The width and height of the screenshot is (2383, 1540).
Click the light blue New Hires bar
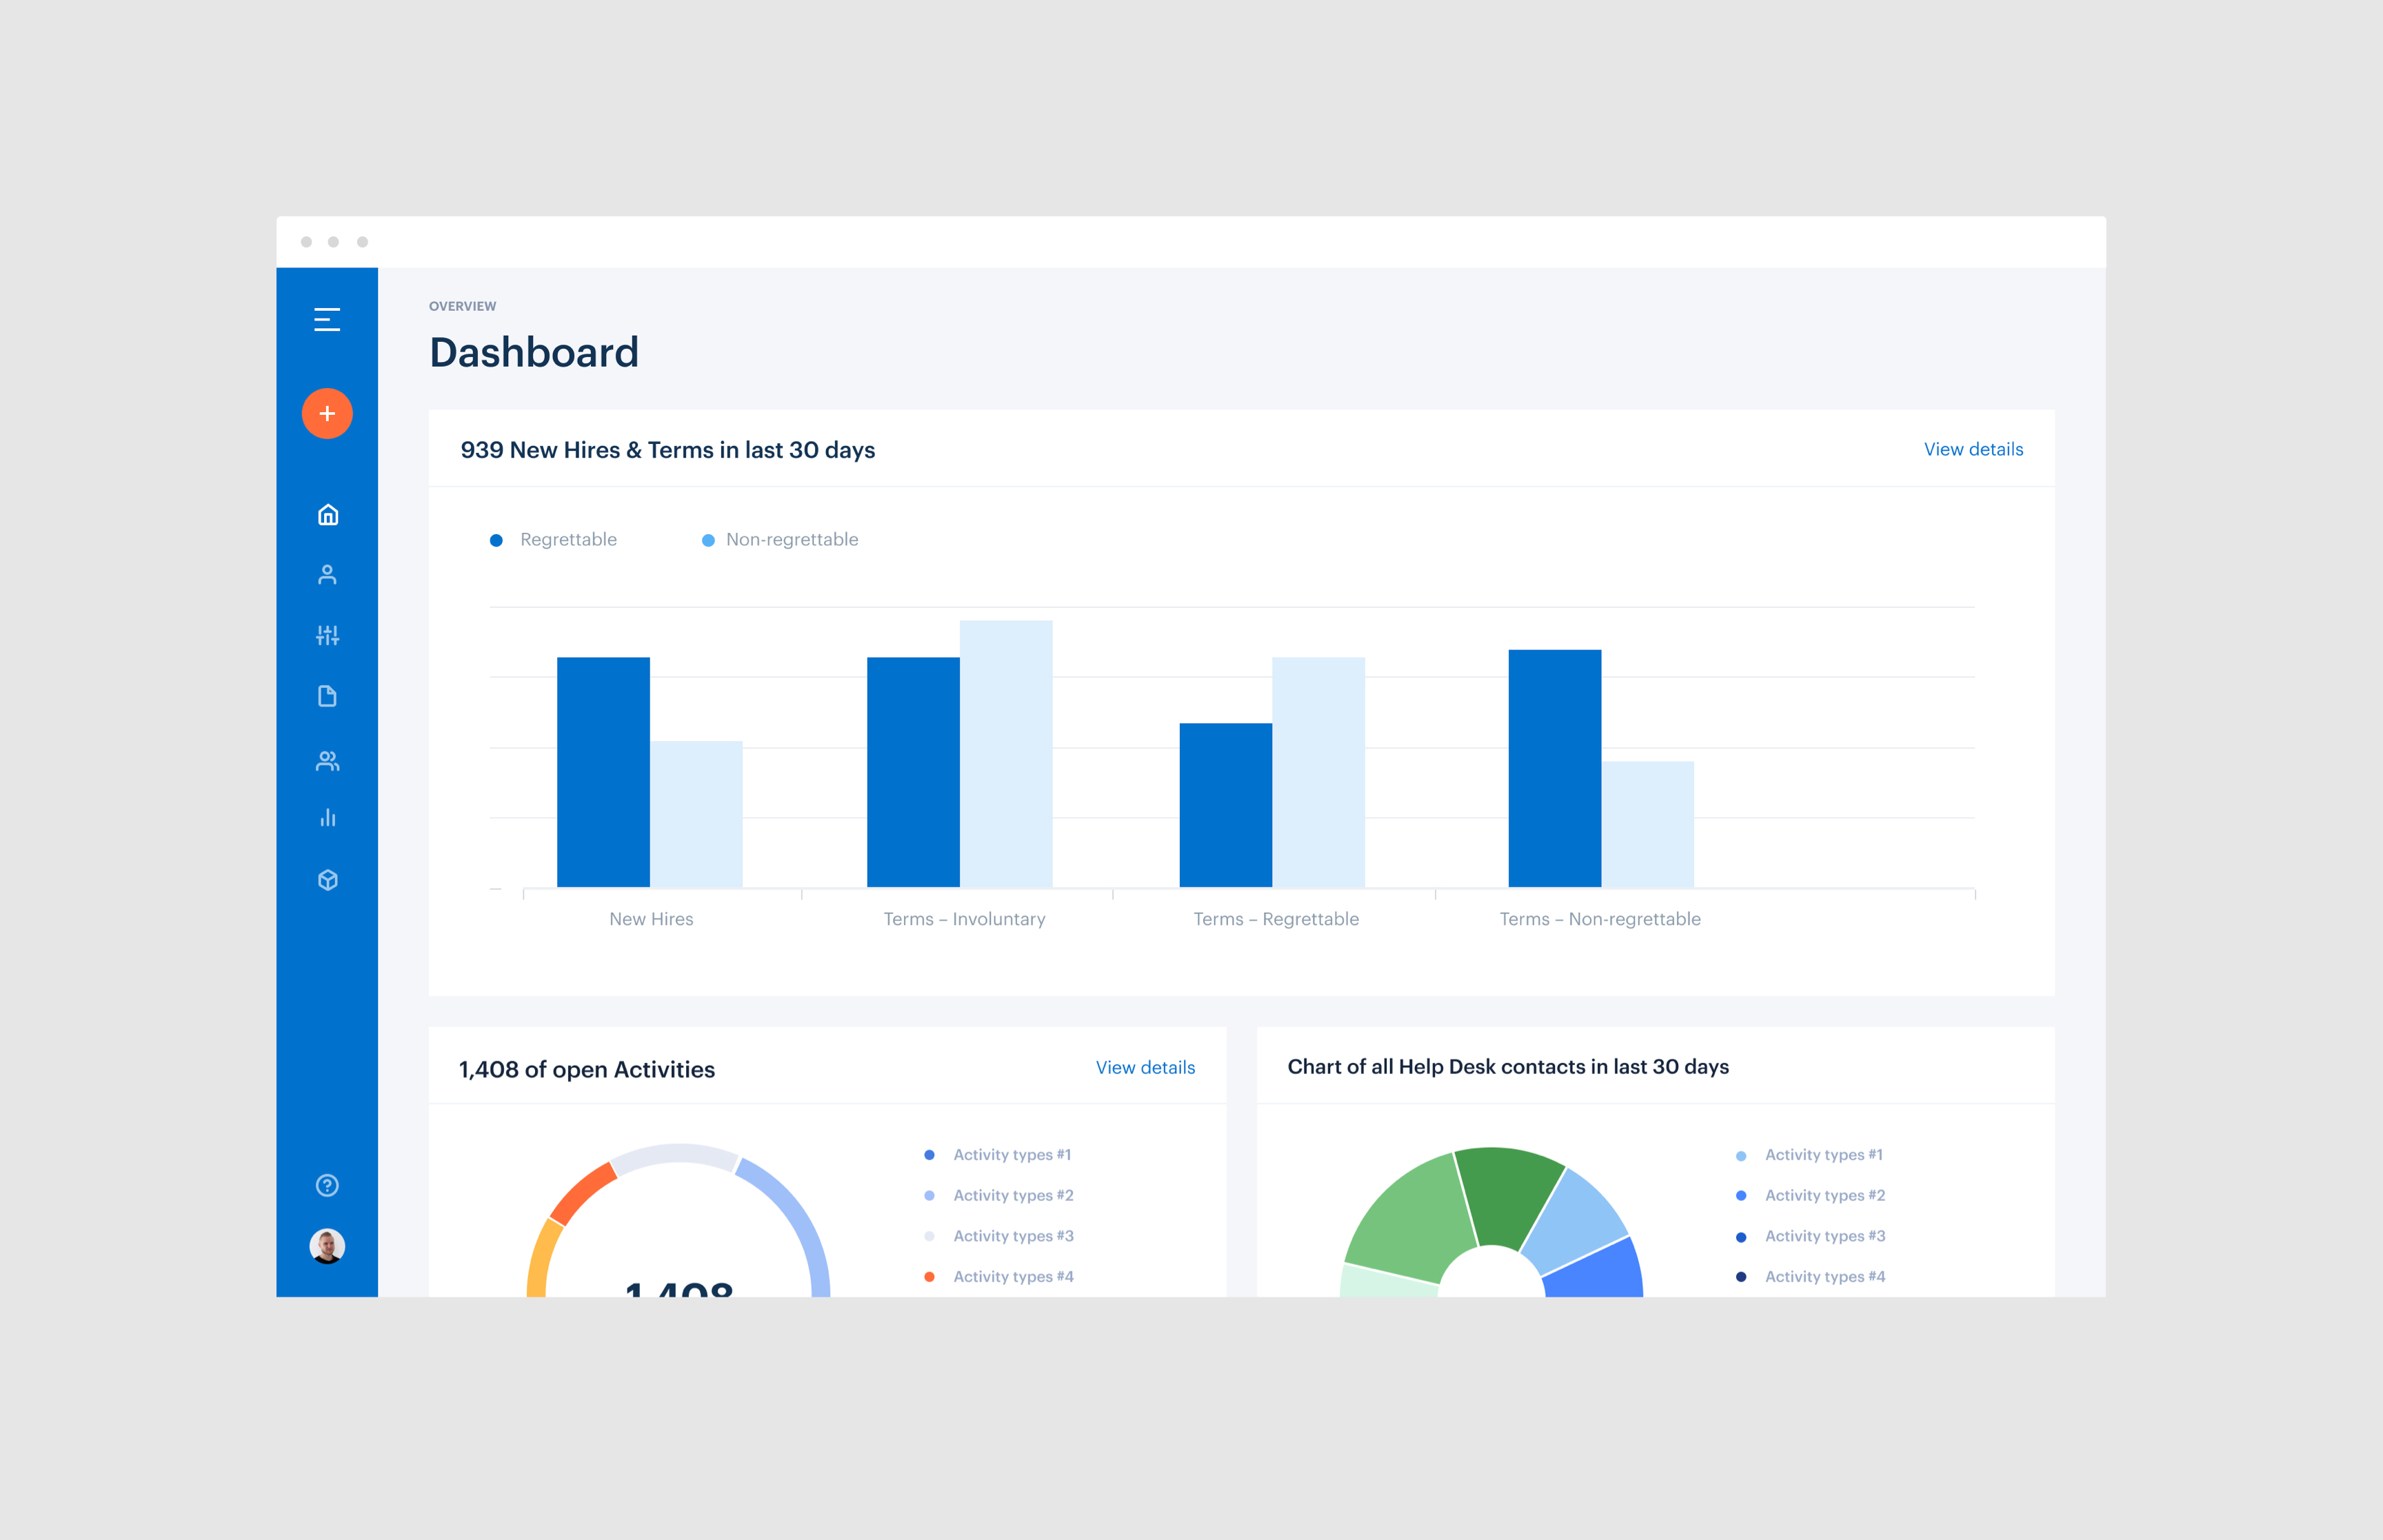click(x=696, y=814)
